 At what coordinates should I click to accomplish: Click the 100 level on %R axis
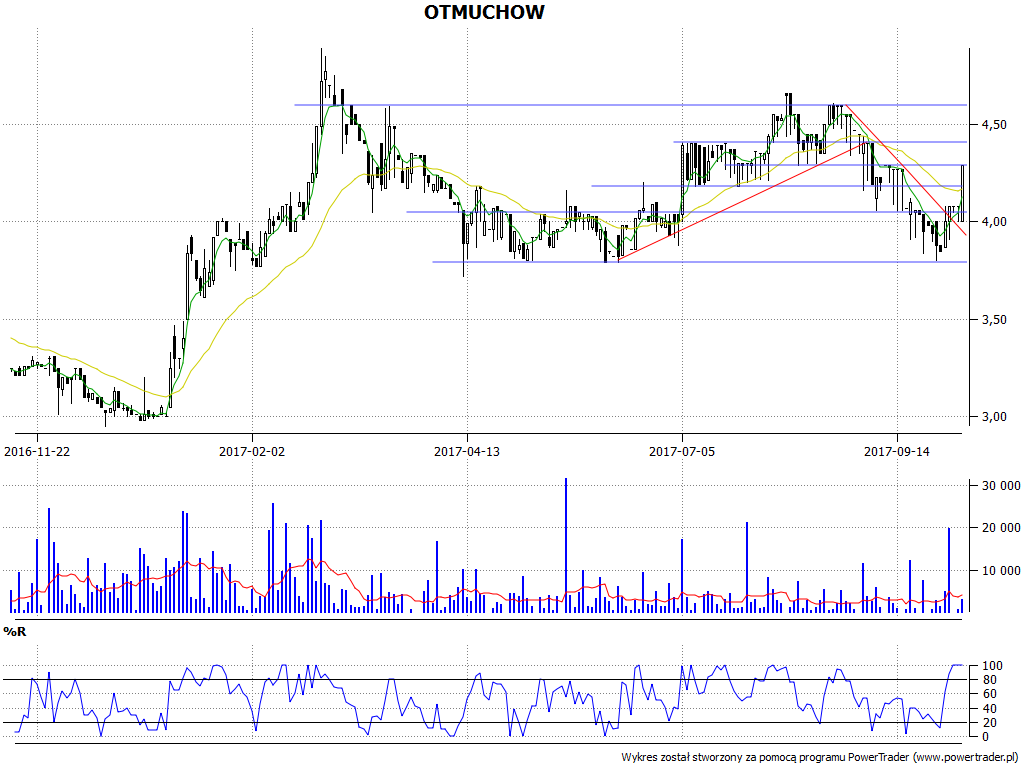point(991,666)
